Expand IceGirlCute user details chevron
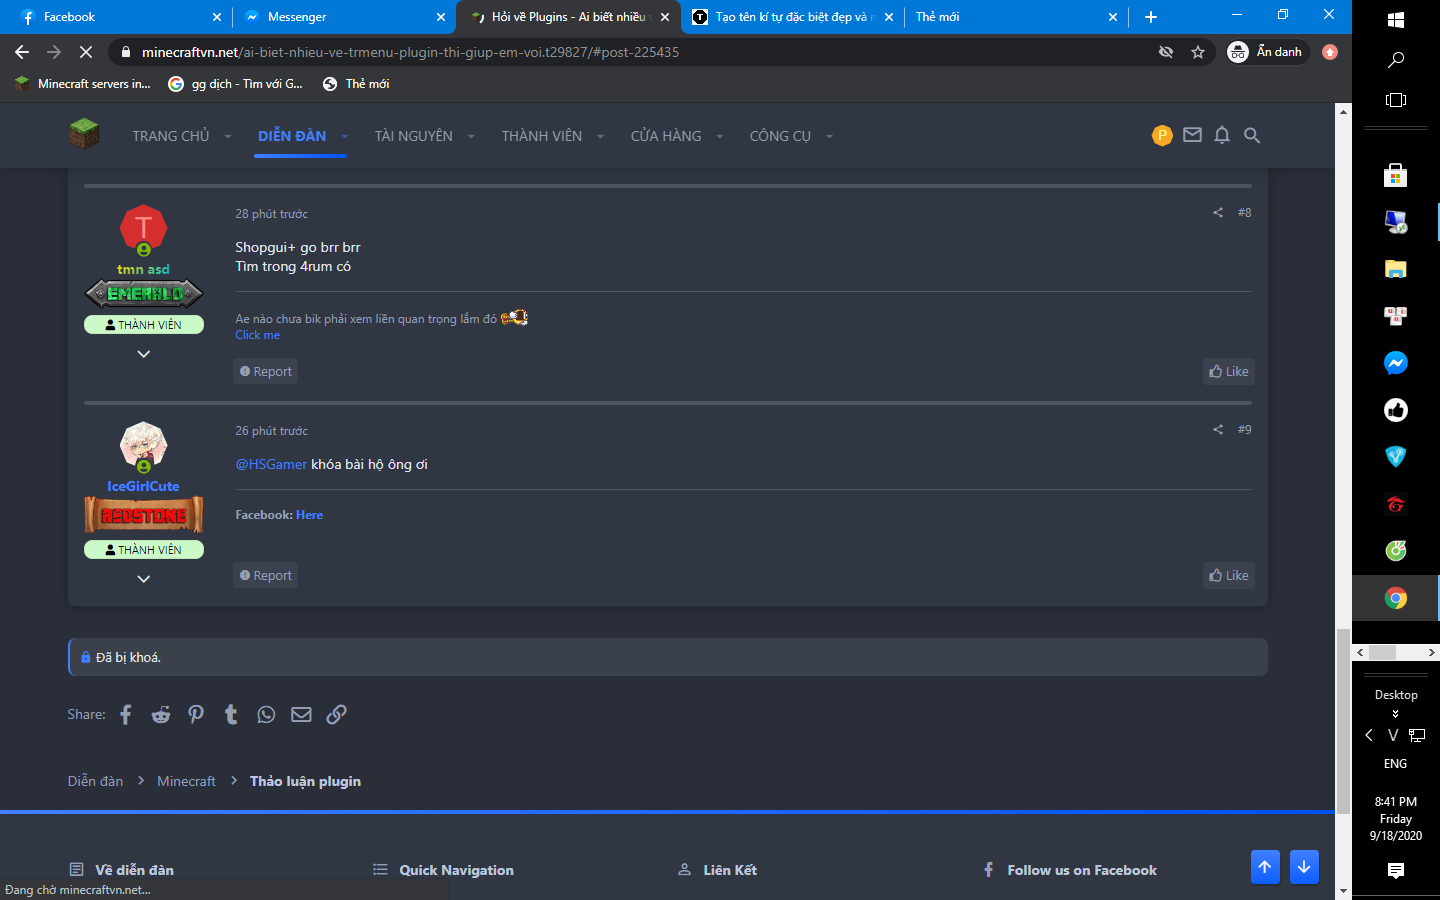 coord(144,579)
